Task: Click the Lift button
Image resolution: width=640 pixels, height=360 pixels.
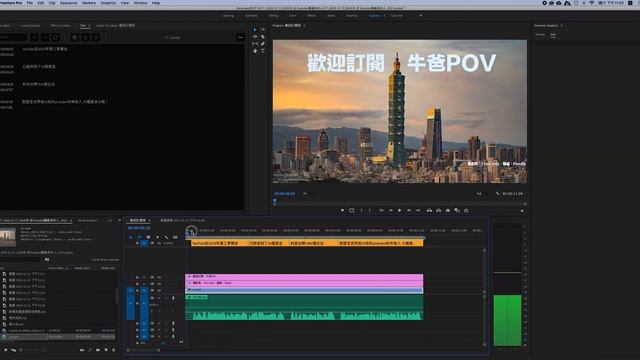Action: pos(429,210)
